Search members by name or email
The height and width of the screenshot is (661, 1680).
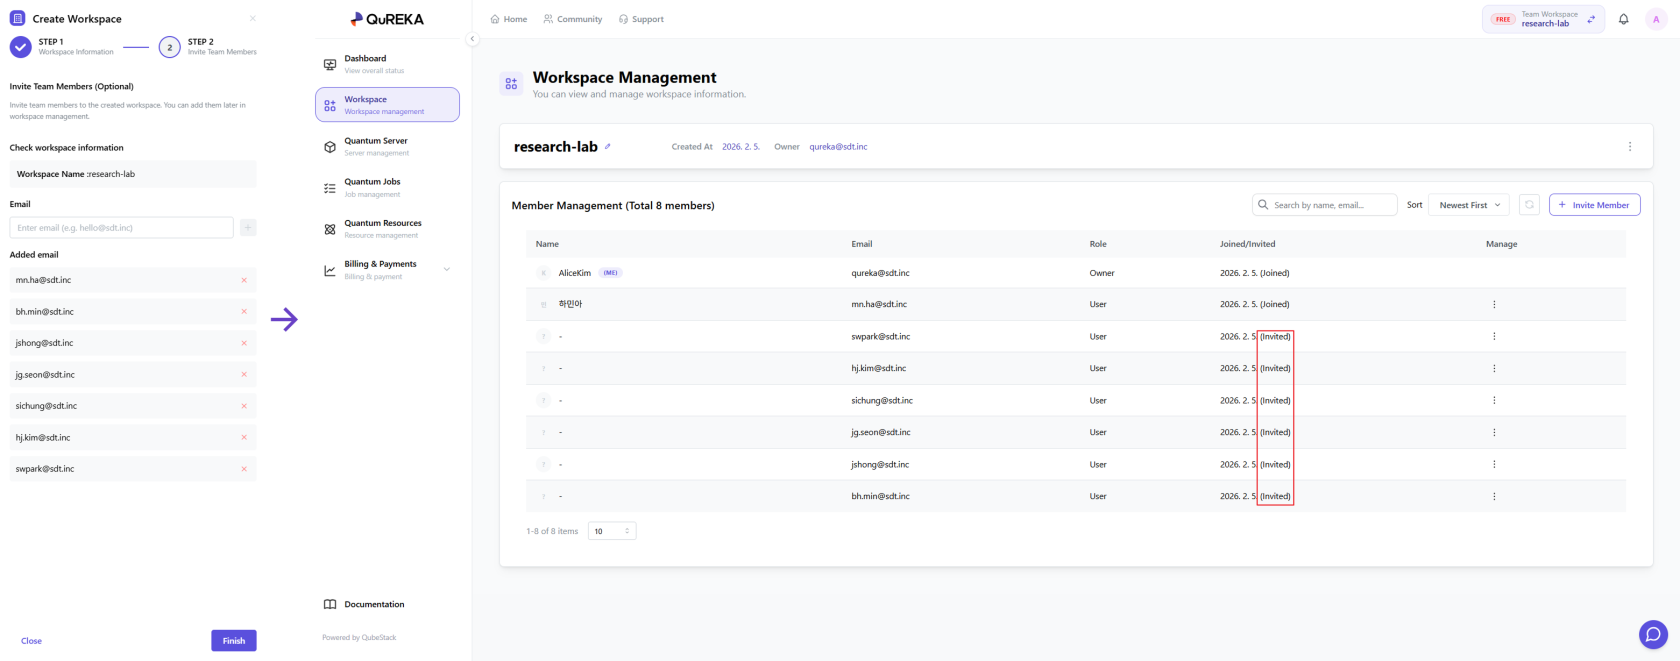pos(1325,205)
